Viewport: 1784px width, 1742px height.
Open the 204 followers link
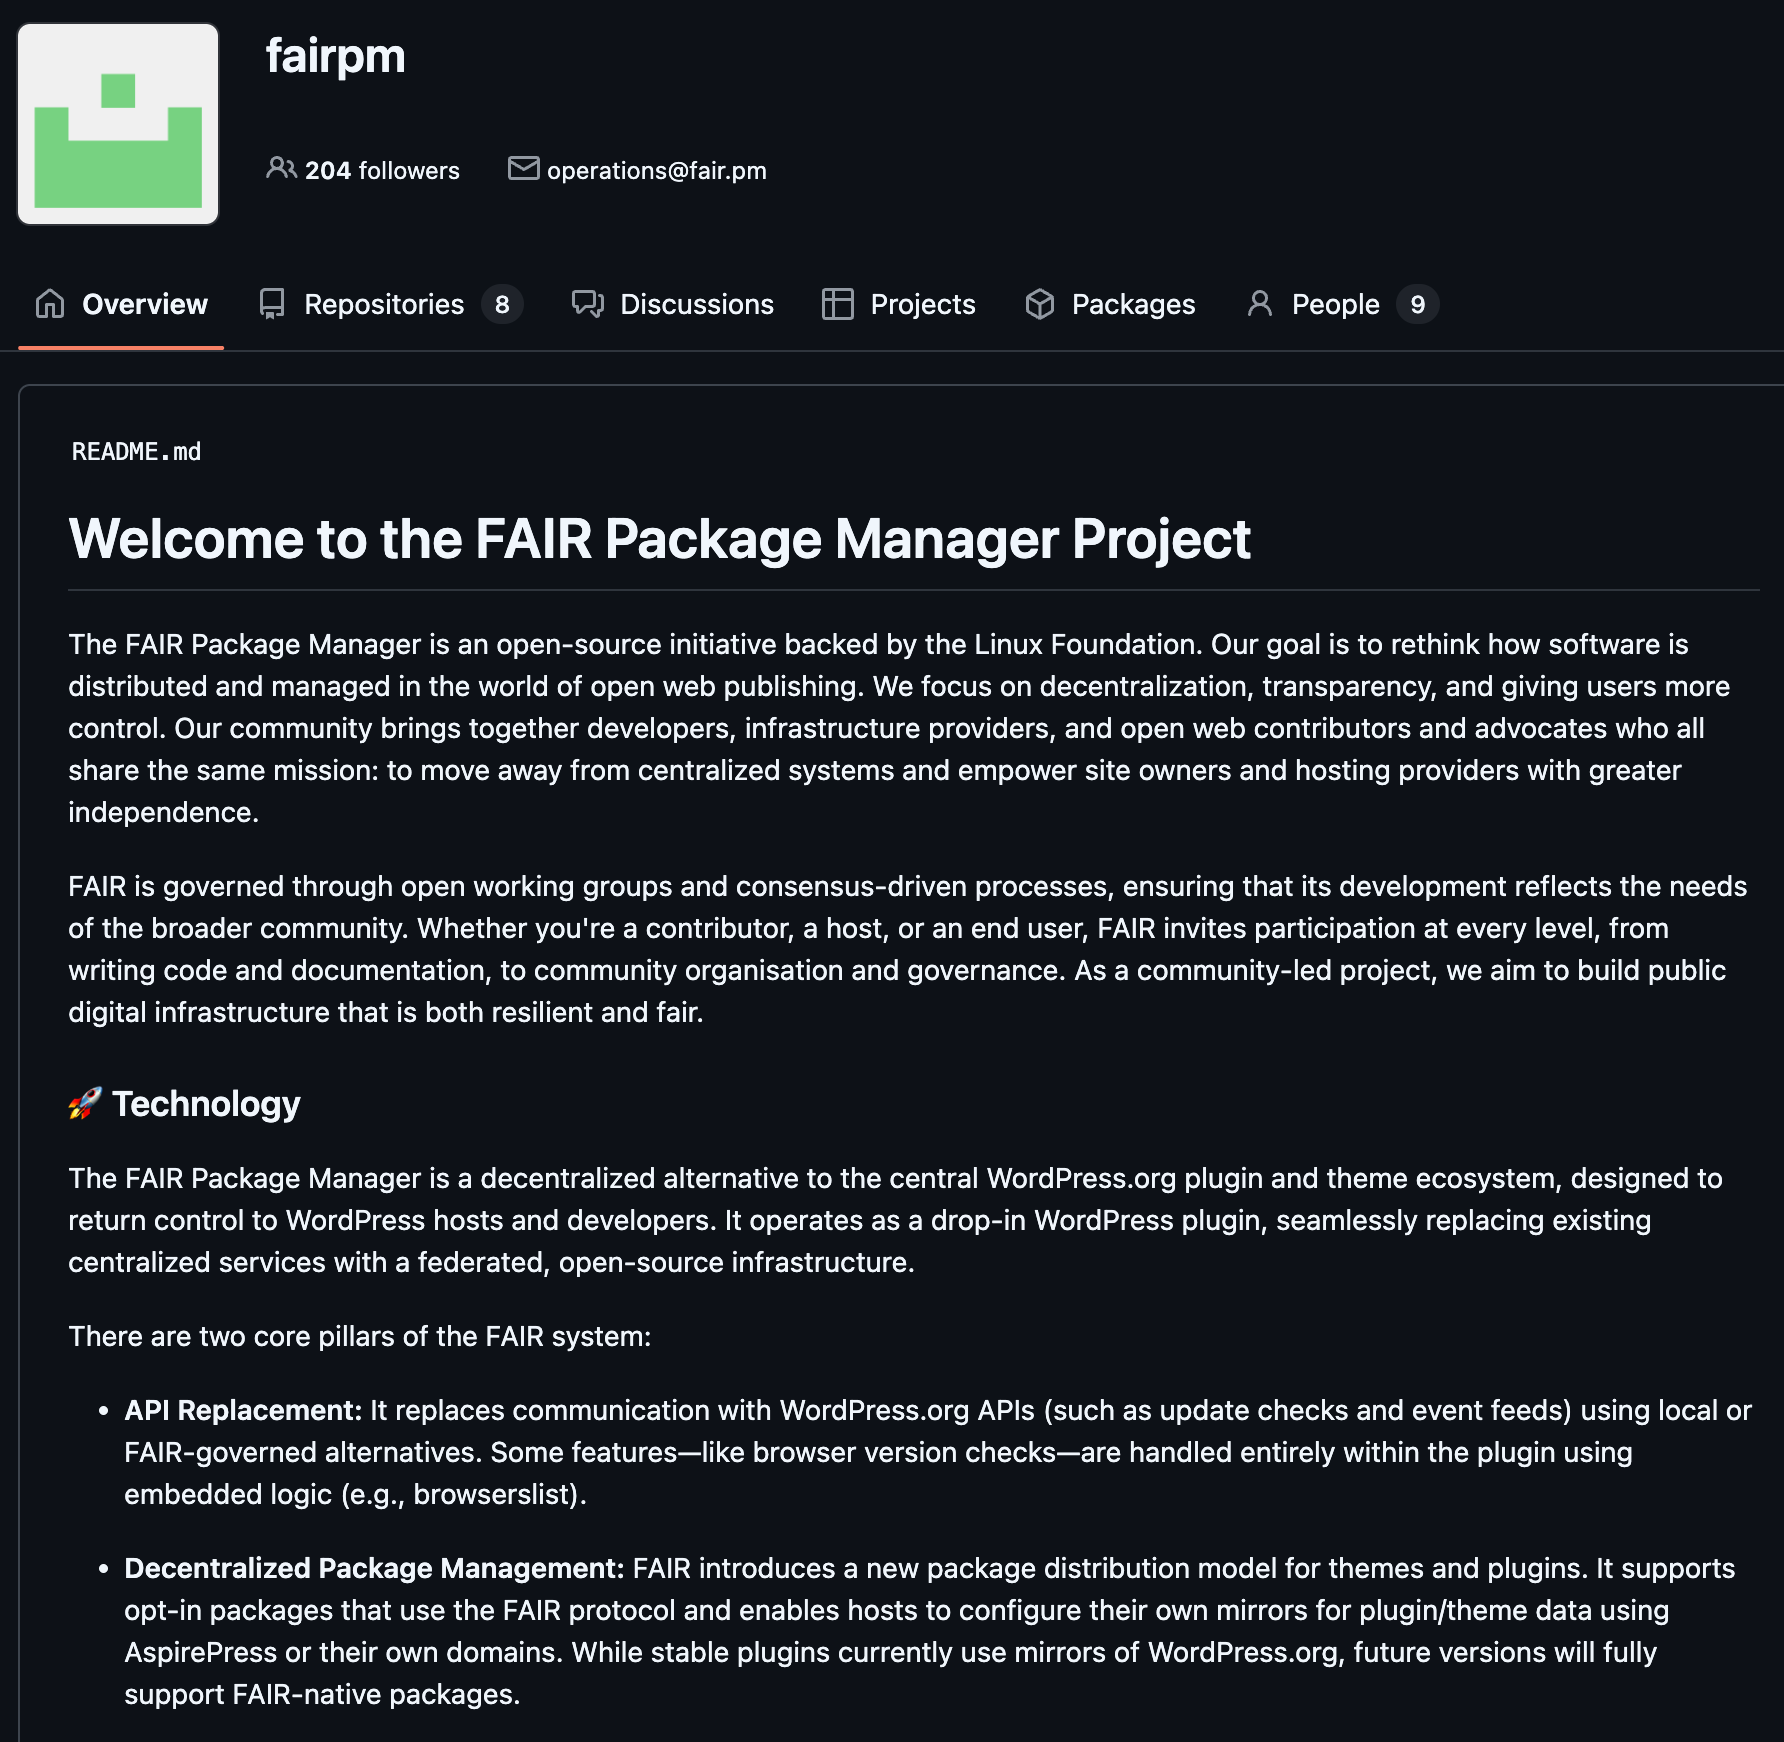[x=381, y=171]
